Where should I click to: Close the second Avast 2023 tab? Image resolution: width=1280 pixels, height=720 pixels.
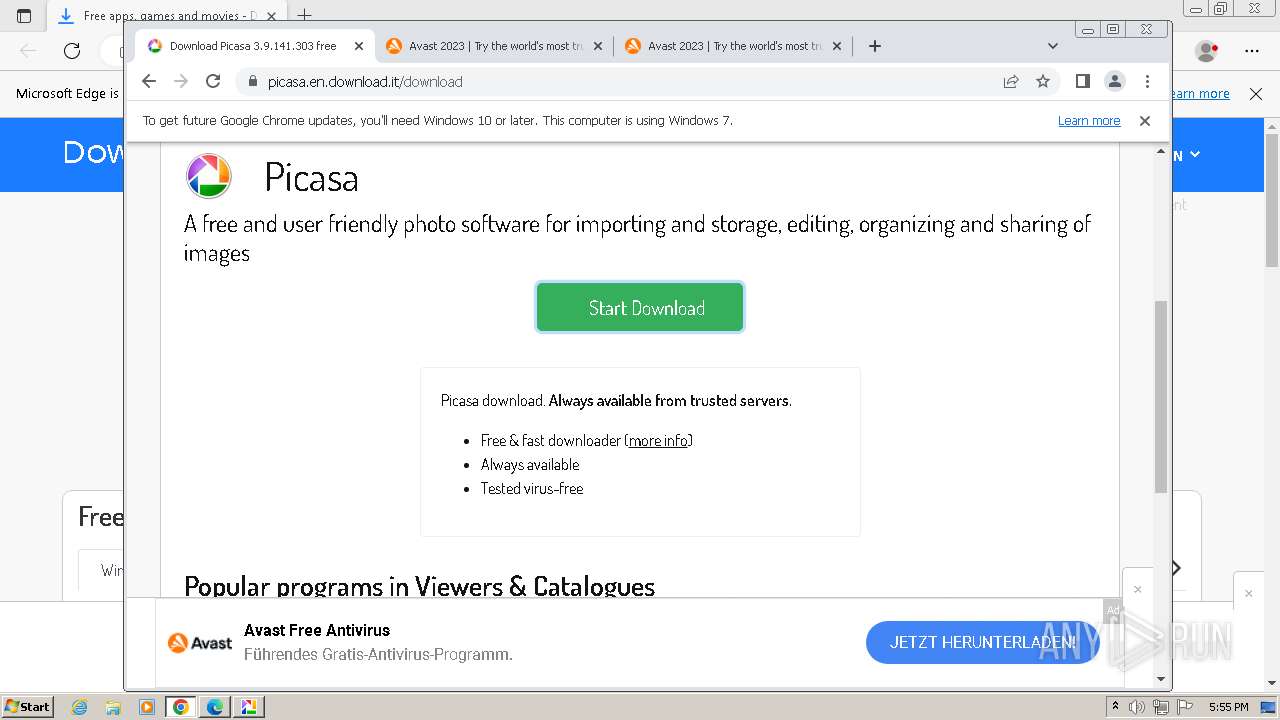837,46
